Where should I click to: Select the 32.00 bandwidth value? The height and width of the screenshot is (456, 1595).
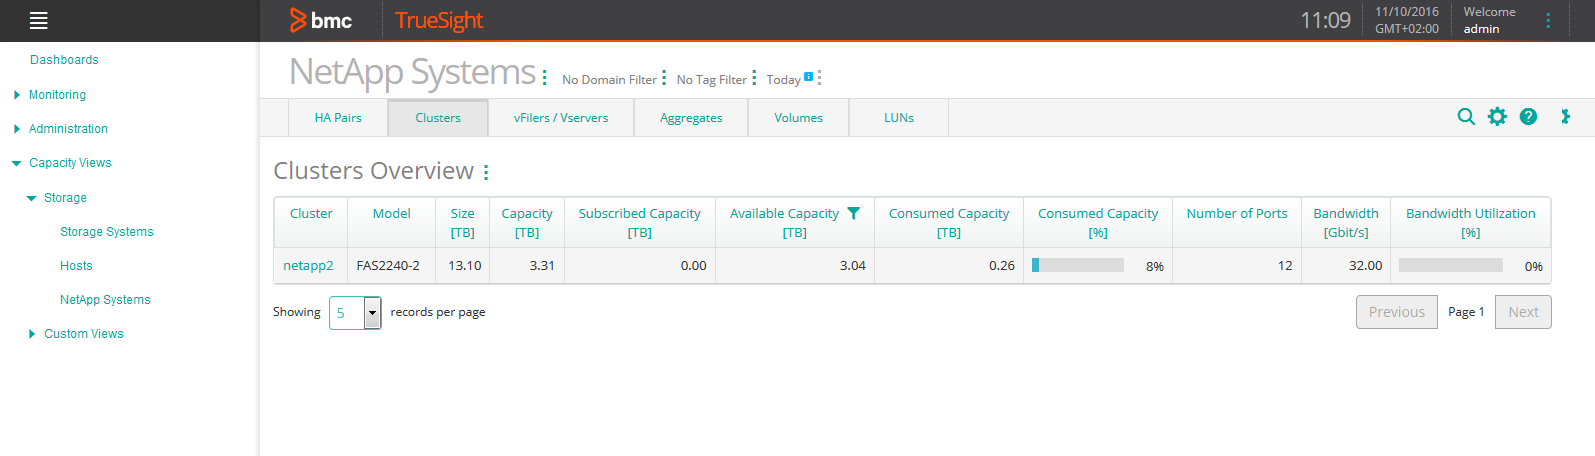1366,266
